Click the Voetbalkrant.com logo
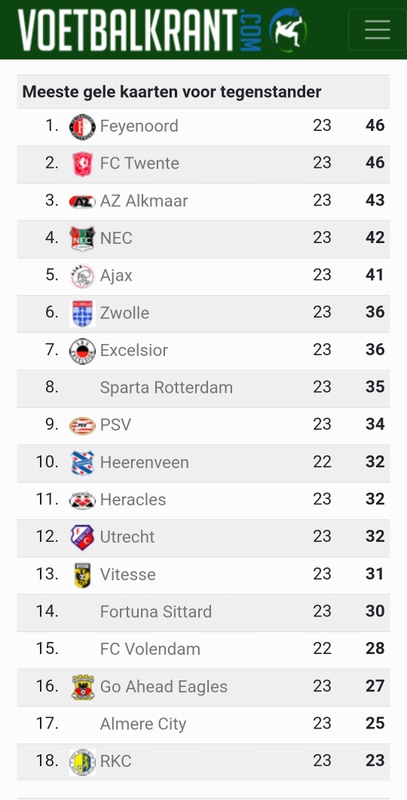The height and width of the screenshot is (800, 407). (162, 29)
